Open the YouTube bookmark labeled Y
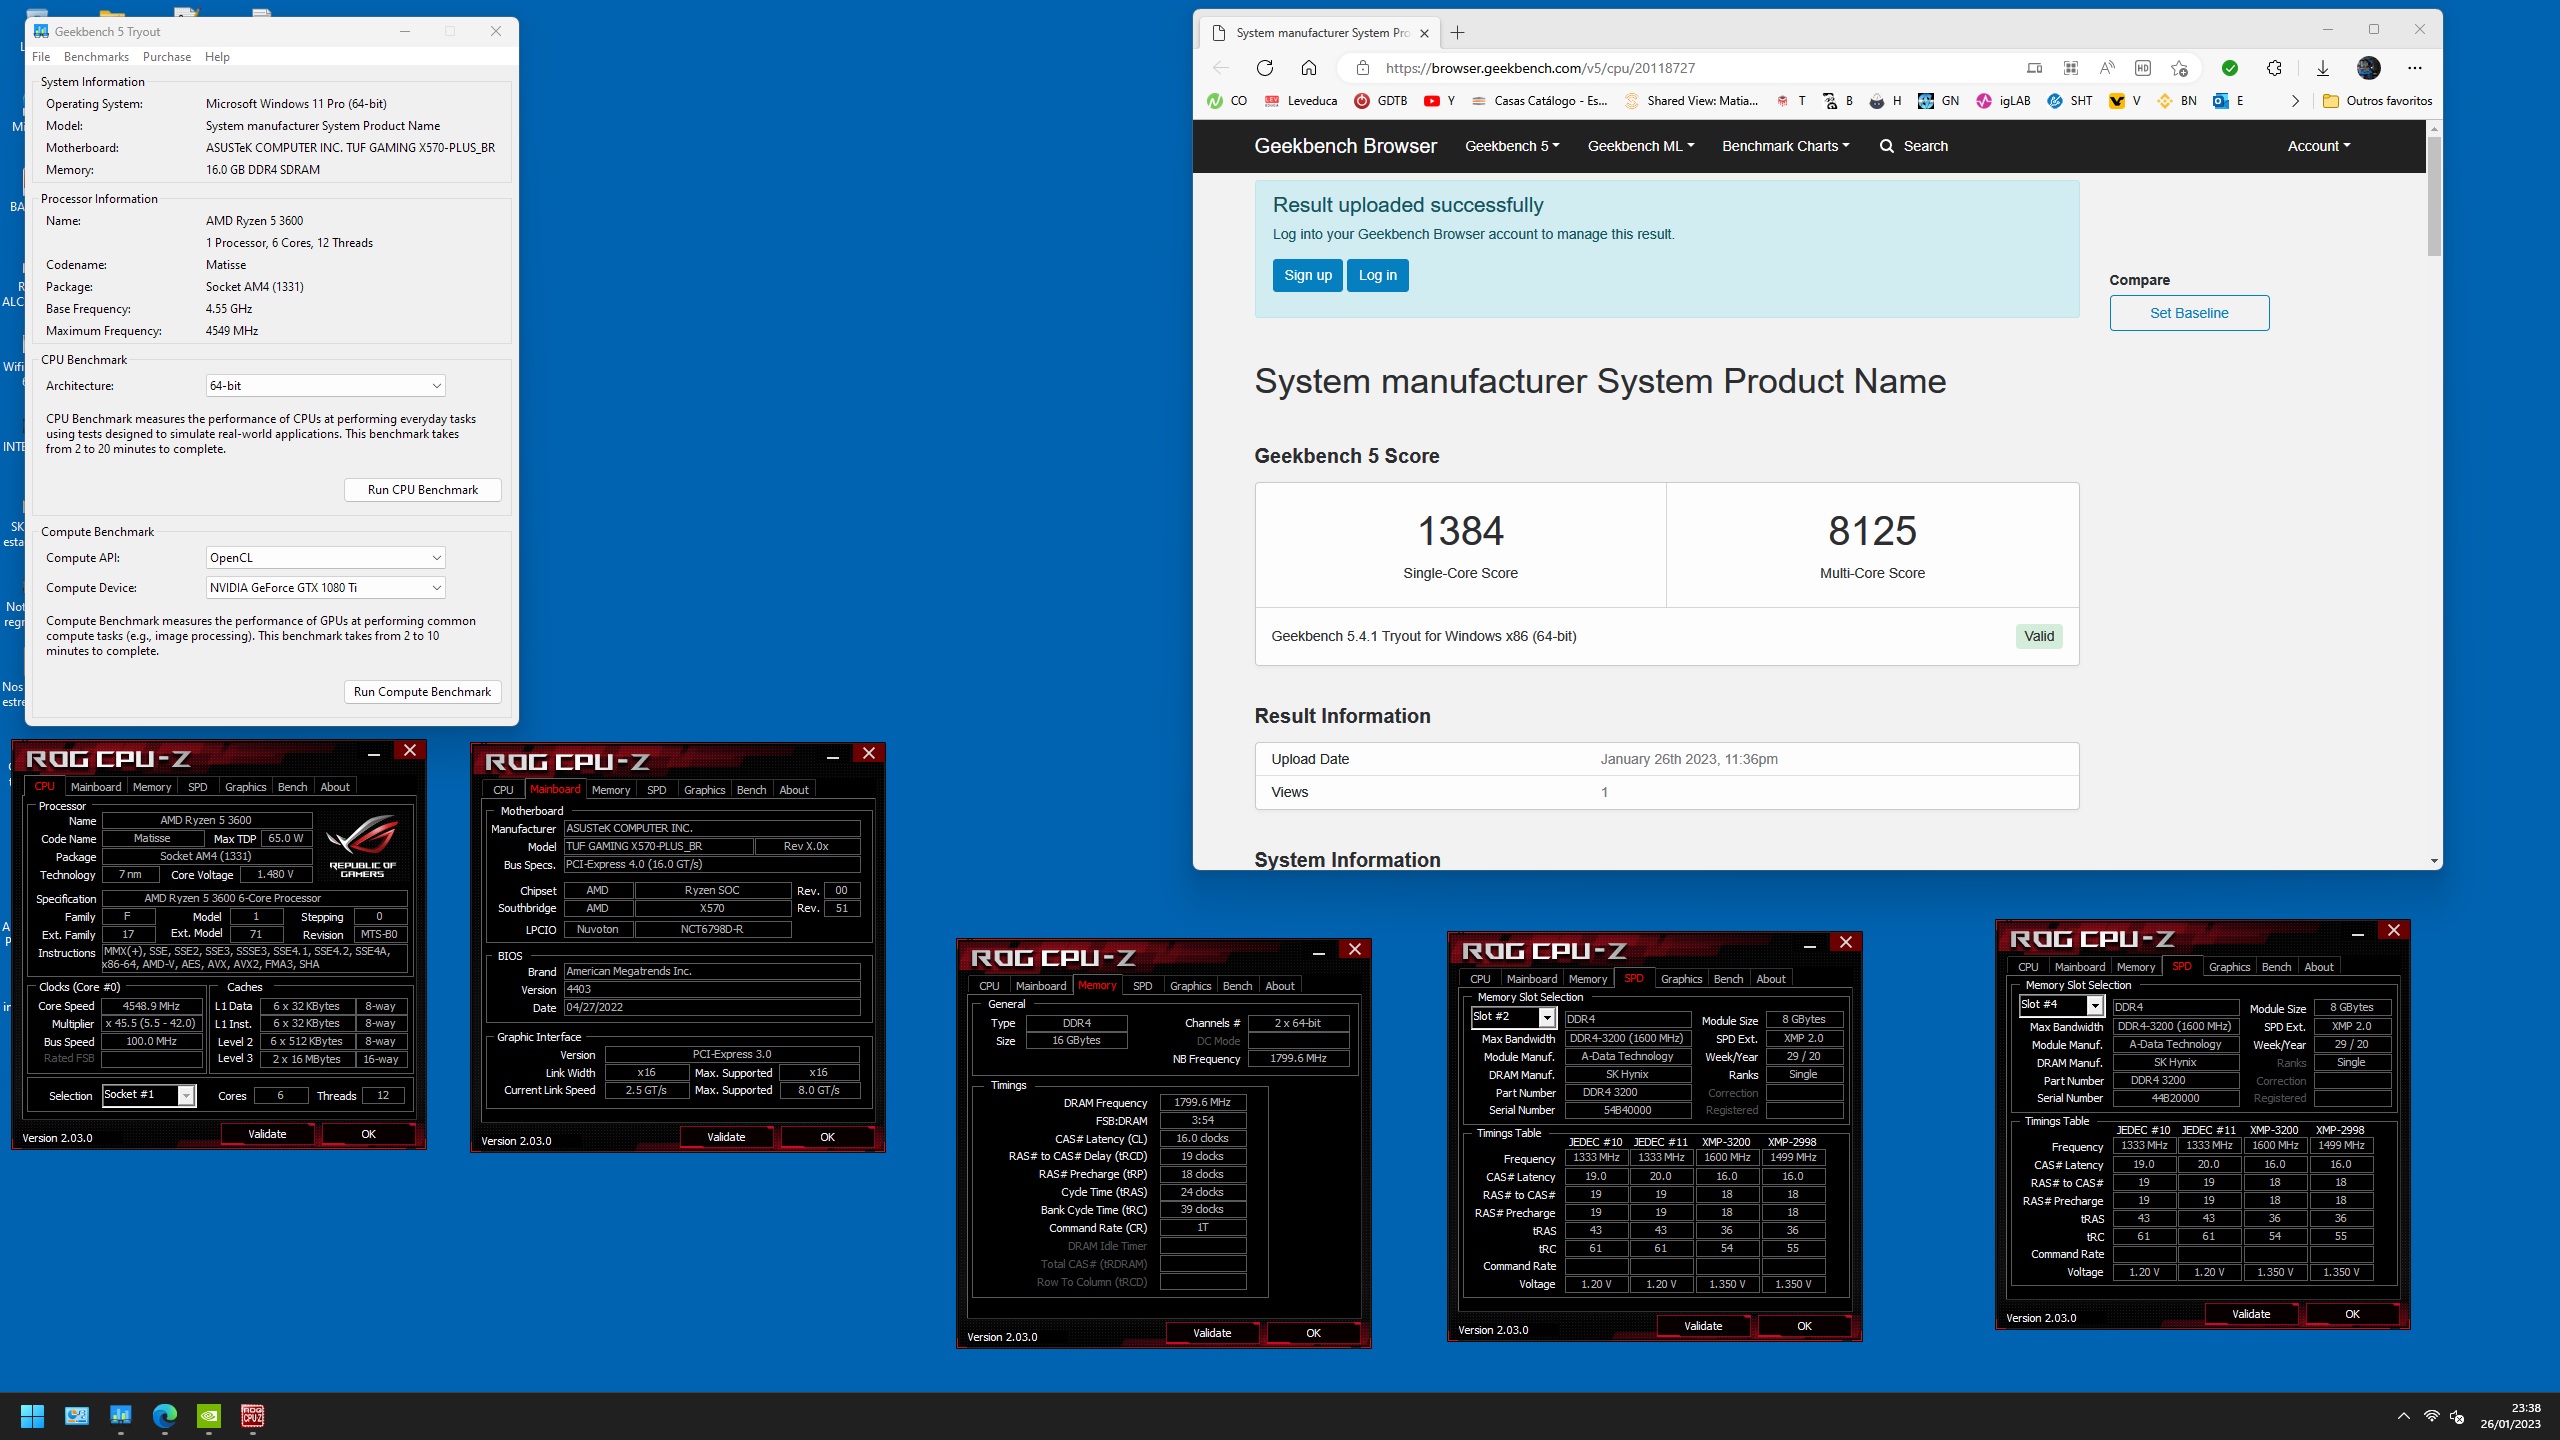2560x1440 pixels. tap(1440, 101)
